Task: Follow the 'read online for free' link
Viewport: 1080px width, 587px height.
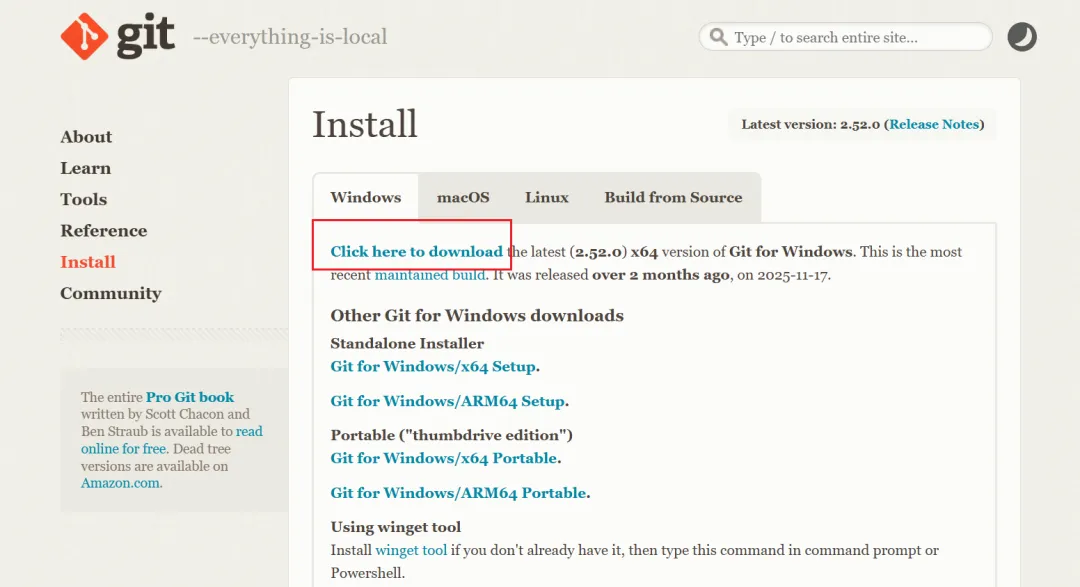Action: coord(172,440)
